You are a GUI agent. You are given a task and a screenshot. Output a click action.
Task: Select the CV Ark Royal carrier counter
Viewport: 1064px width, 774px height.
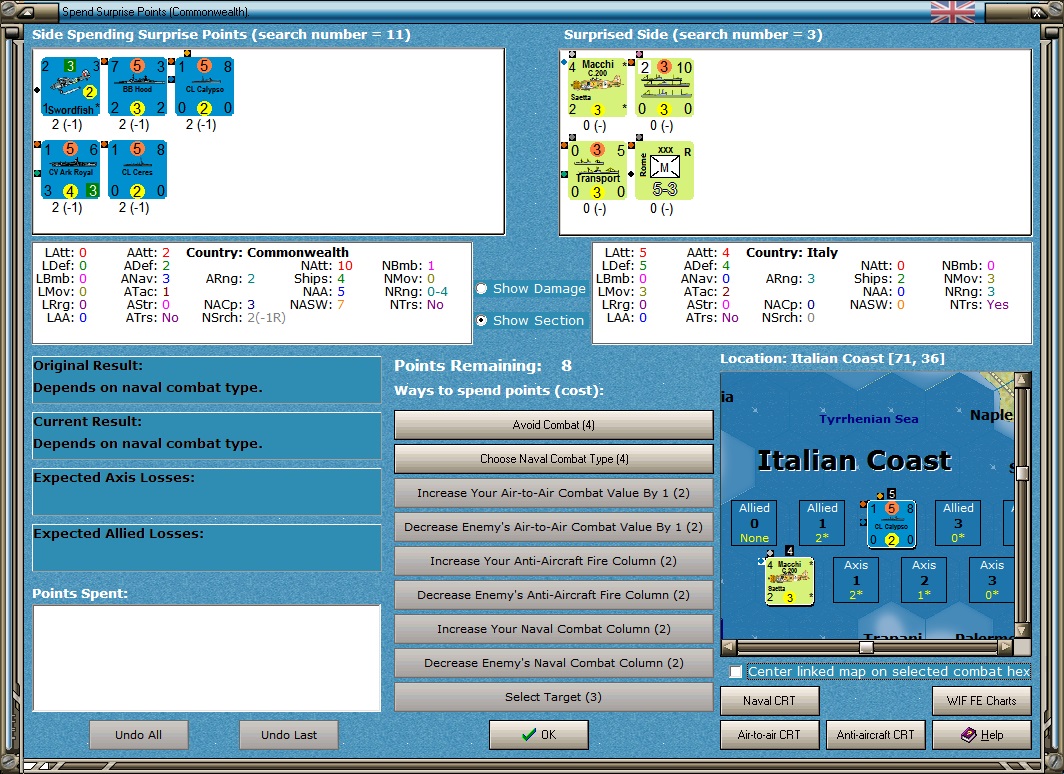tap(70, 170)
